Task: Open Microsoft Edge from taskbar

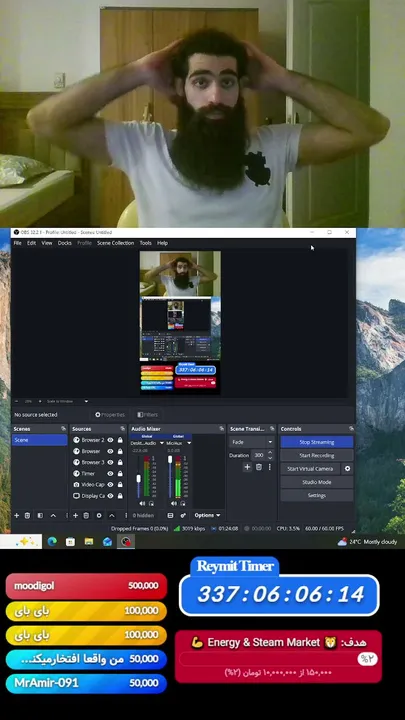Action: (52, 542)
